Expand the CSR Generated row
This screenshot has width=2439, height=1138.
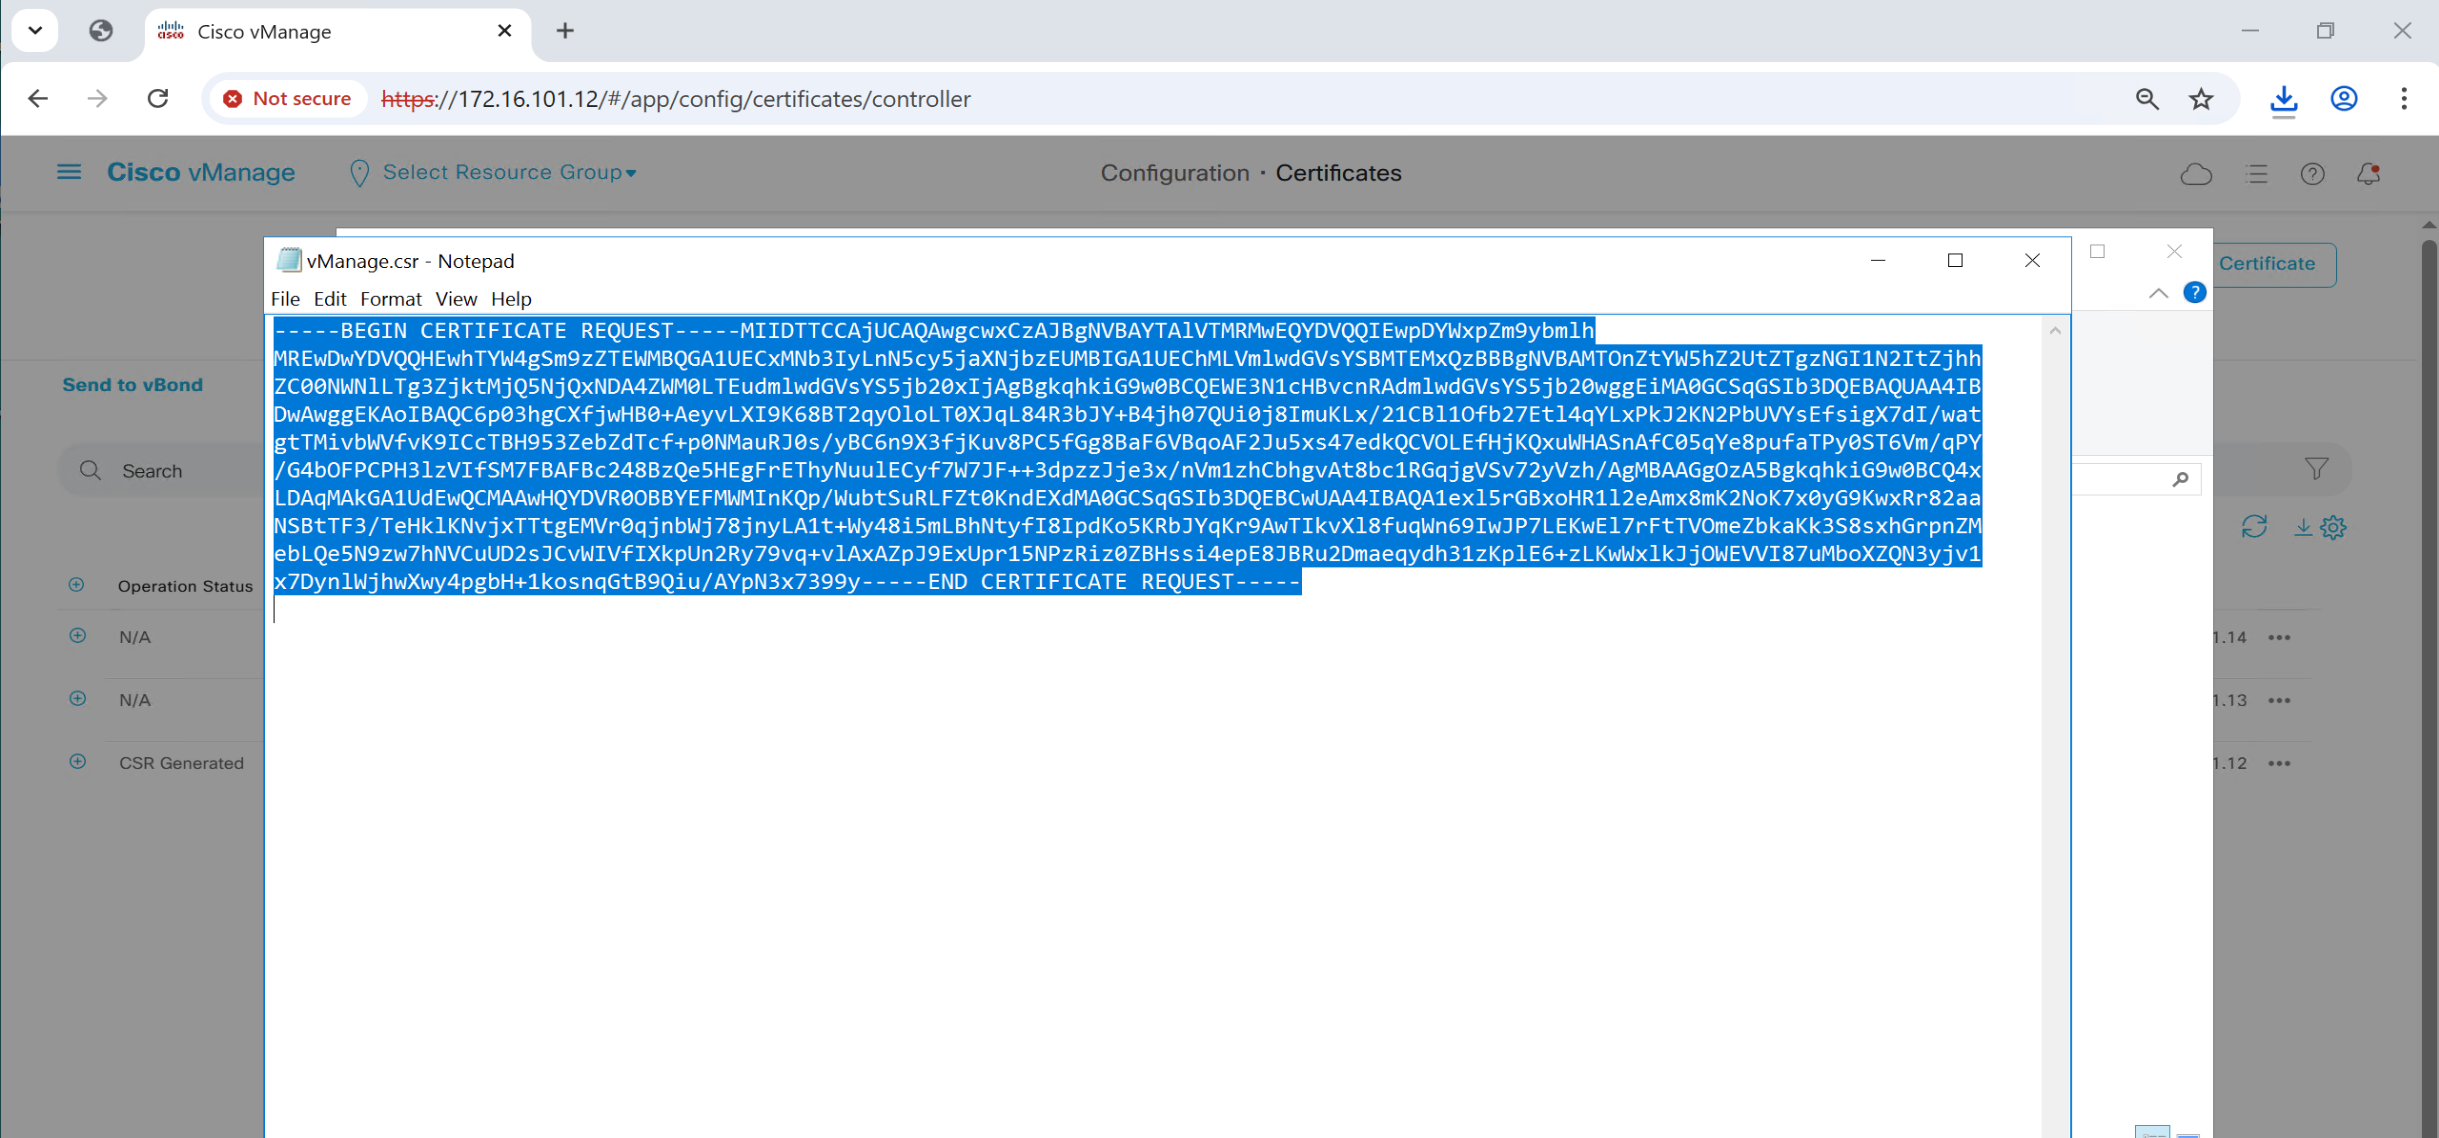(77, 762)
